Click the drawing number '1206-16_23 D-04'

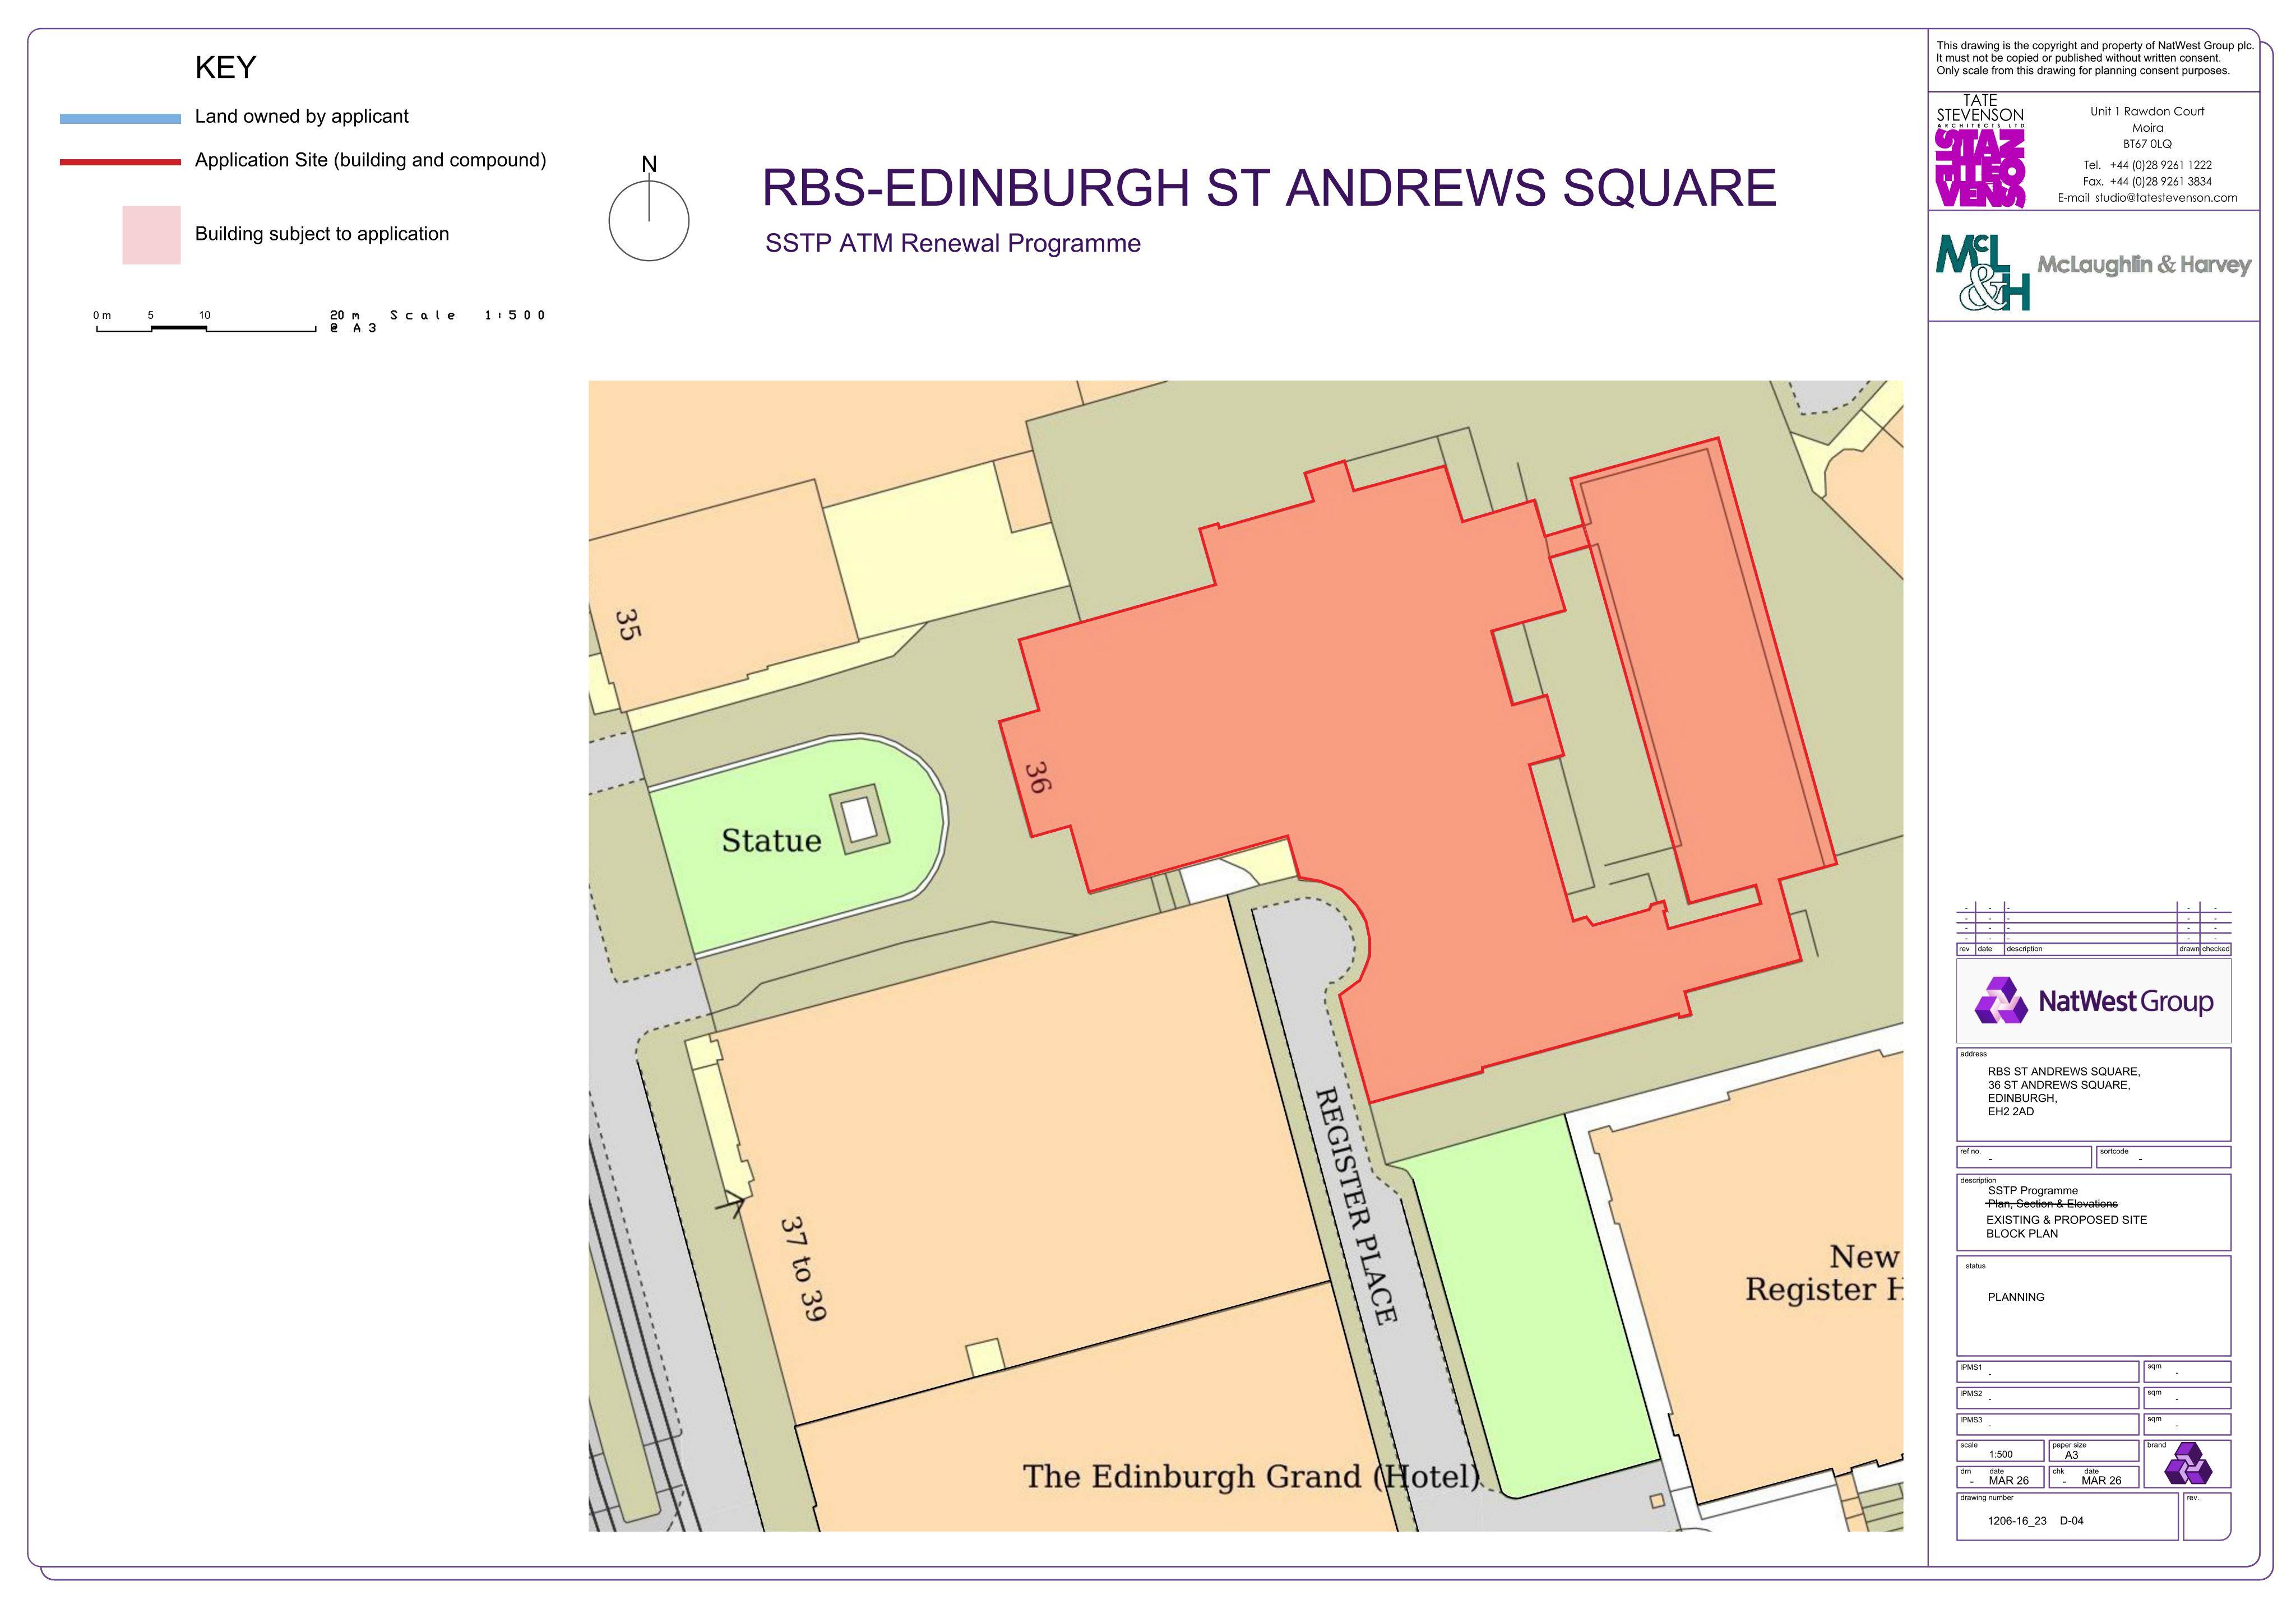click(2036, 1521)
